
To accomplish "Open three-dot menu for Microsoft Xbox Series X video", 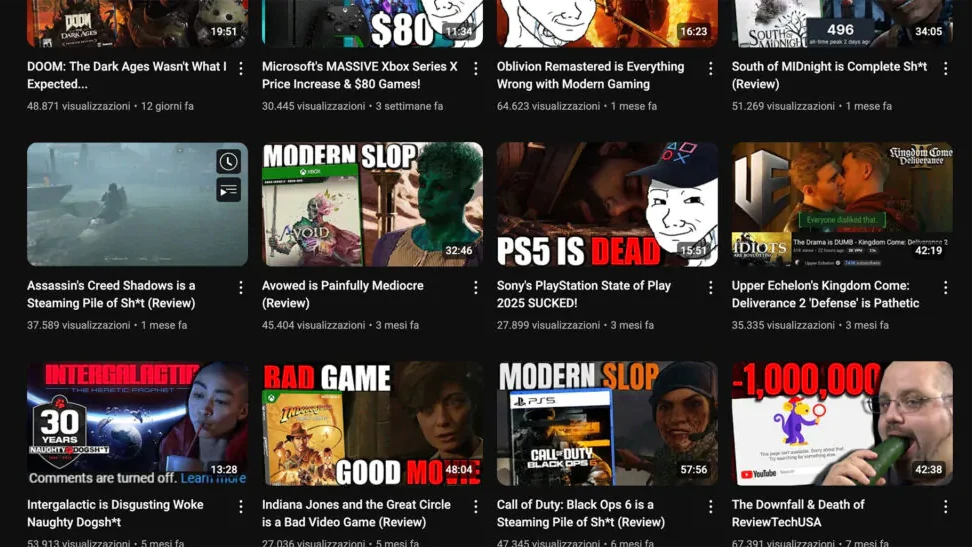I will pos(476,69).
